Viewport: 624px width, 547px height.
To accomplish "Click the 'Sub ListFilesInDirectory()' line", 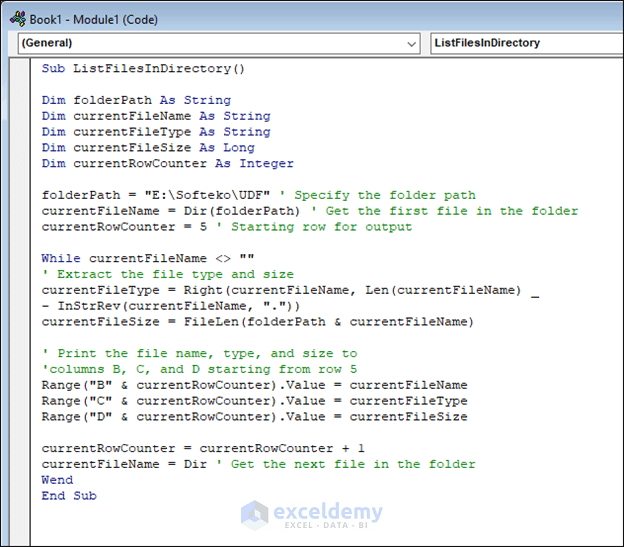I will [x=143, y=69].
